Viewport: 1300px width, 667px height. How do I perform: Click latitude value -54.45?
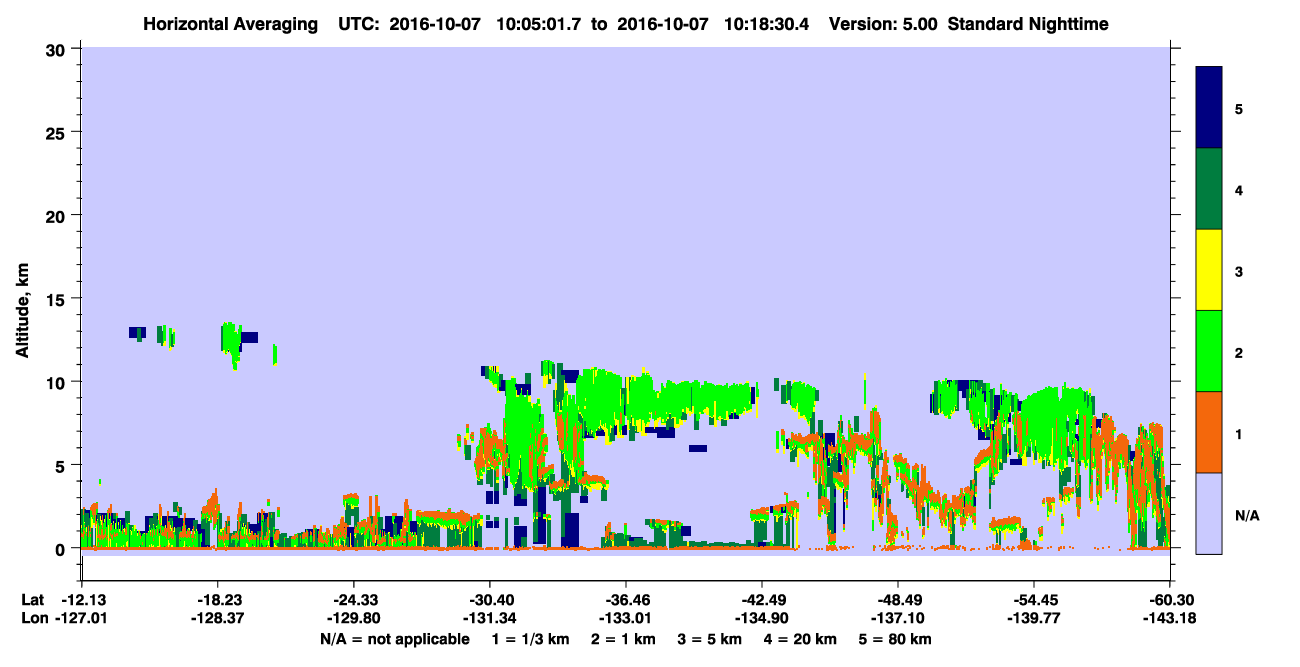[x=1034, y=600]
